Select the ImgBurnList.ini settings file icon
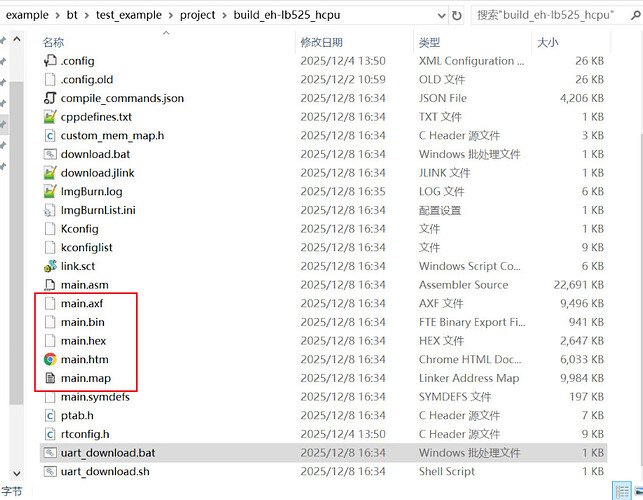The width and height of the screenshot is (643, 500). 50,210
